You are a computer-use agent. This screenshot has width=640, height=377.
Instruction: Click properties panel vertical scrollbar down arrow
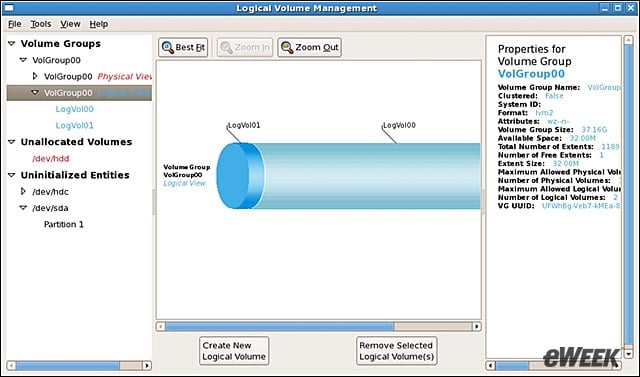click(x=629, y=354)
